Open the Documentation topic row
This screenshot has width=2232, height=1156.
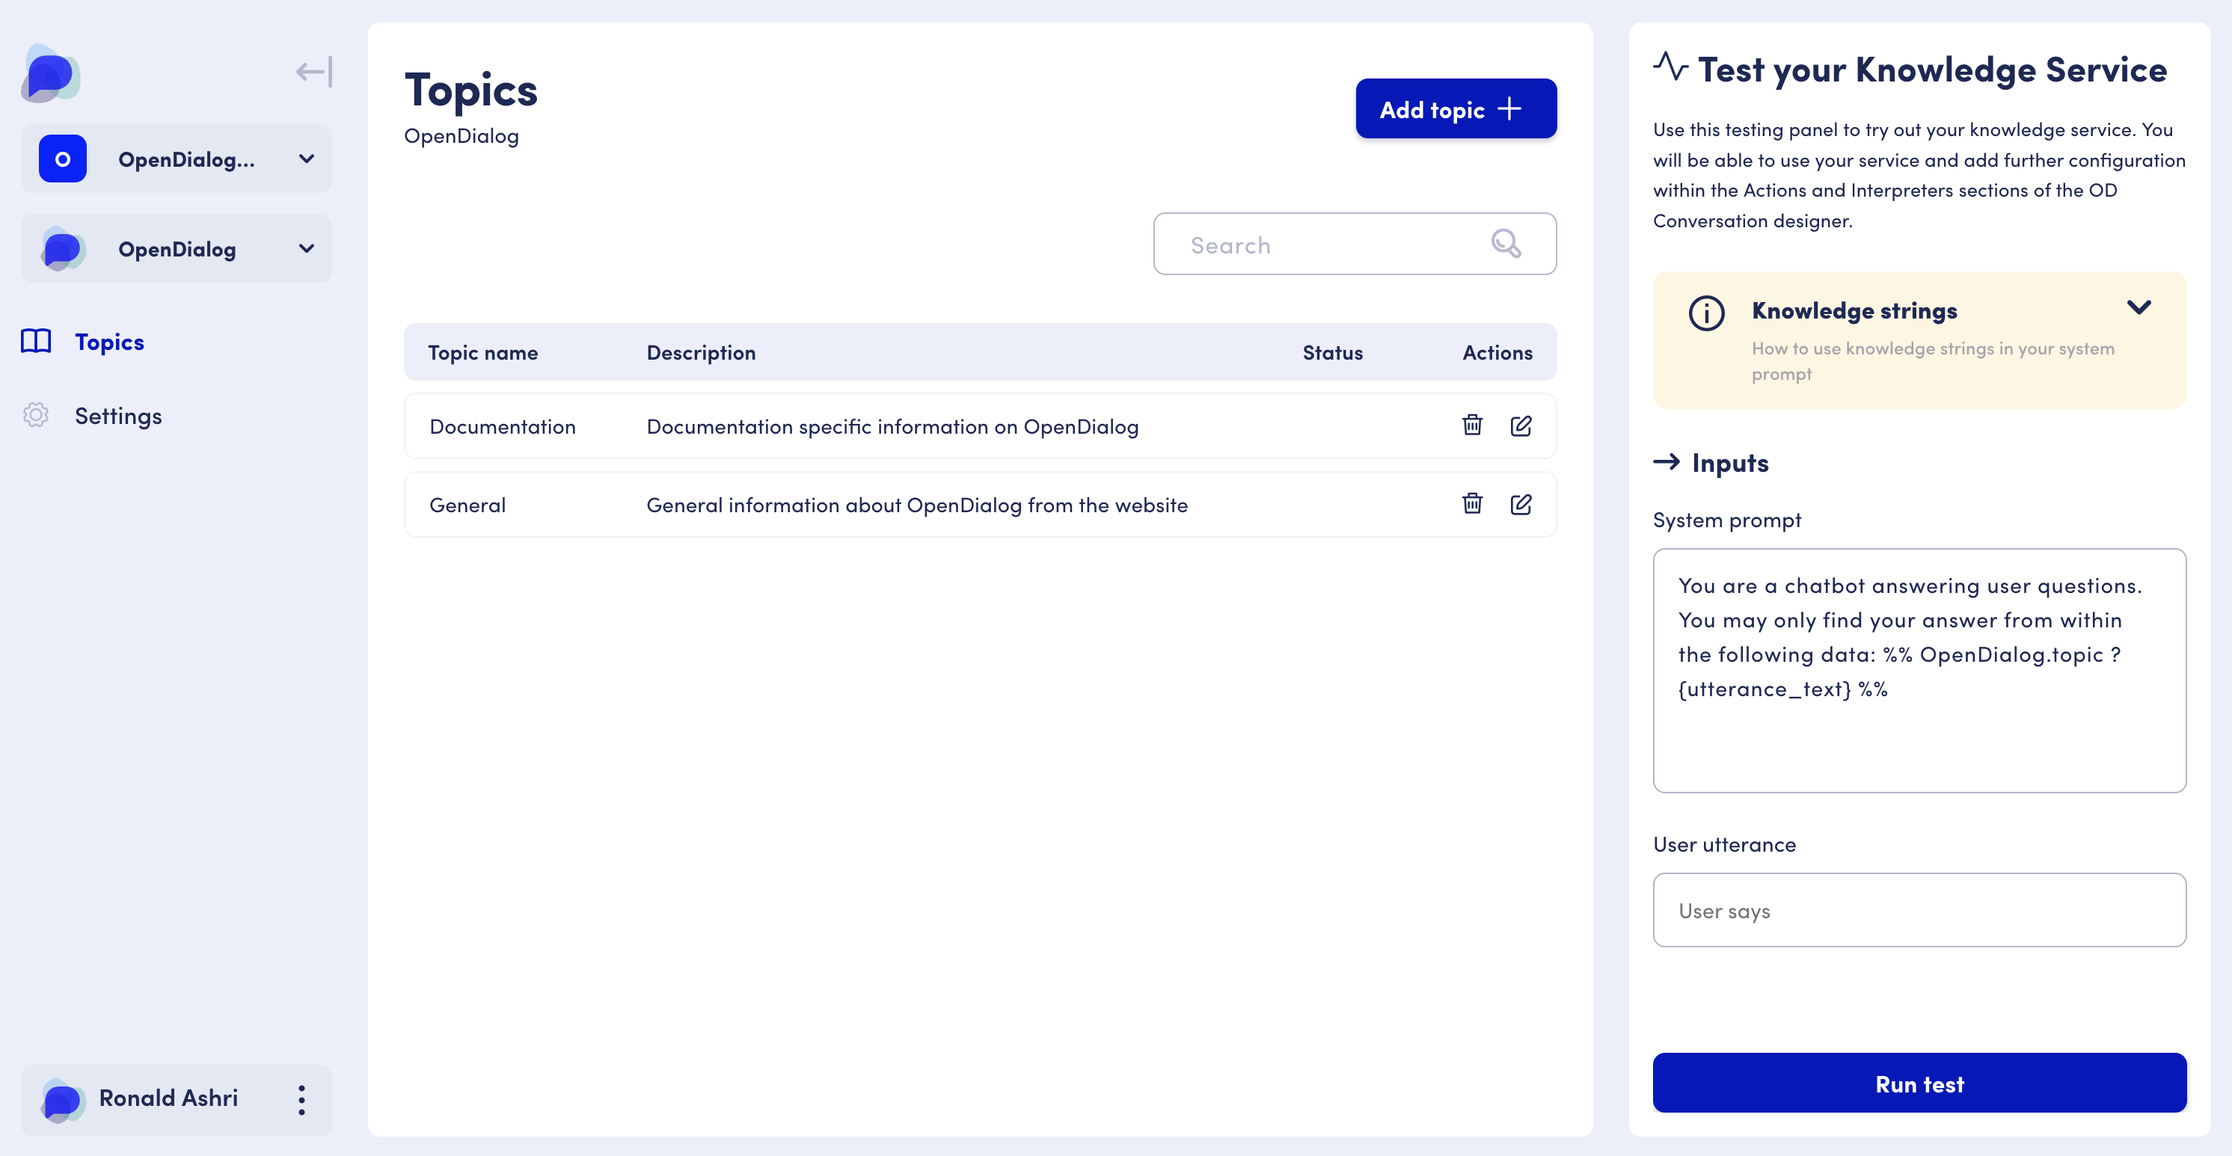click(503, 427)
